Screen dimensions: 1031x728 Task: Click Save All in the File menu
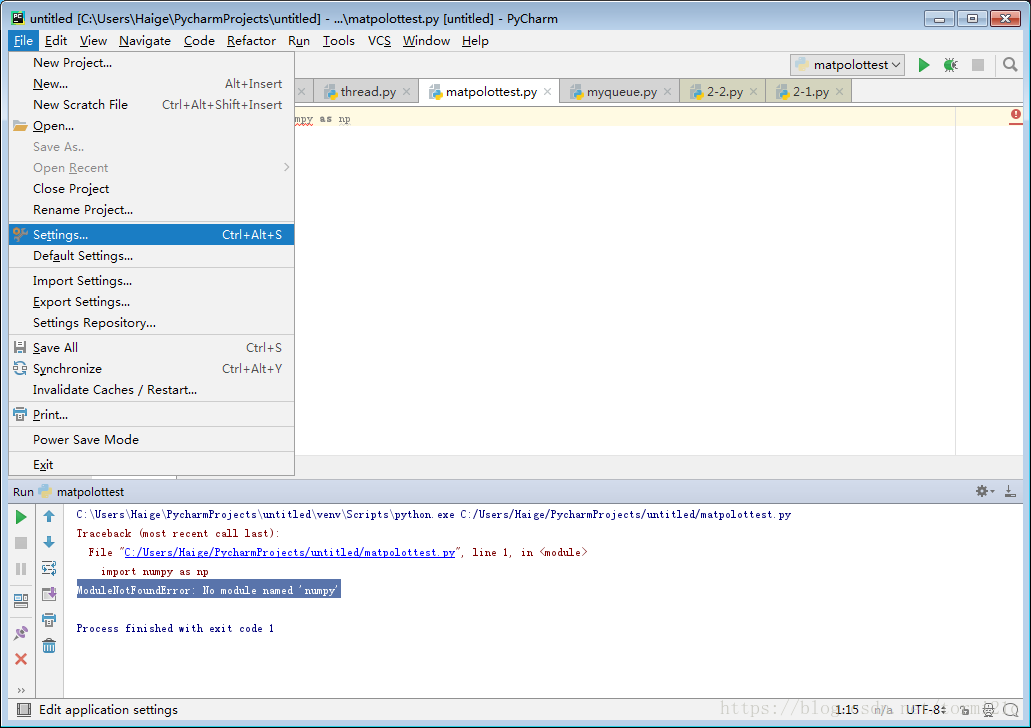click(151, 348)
